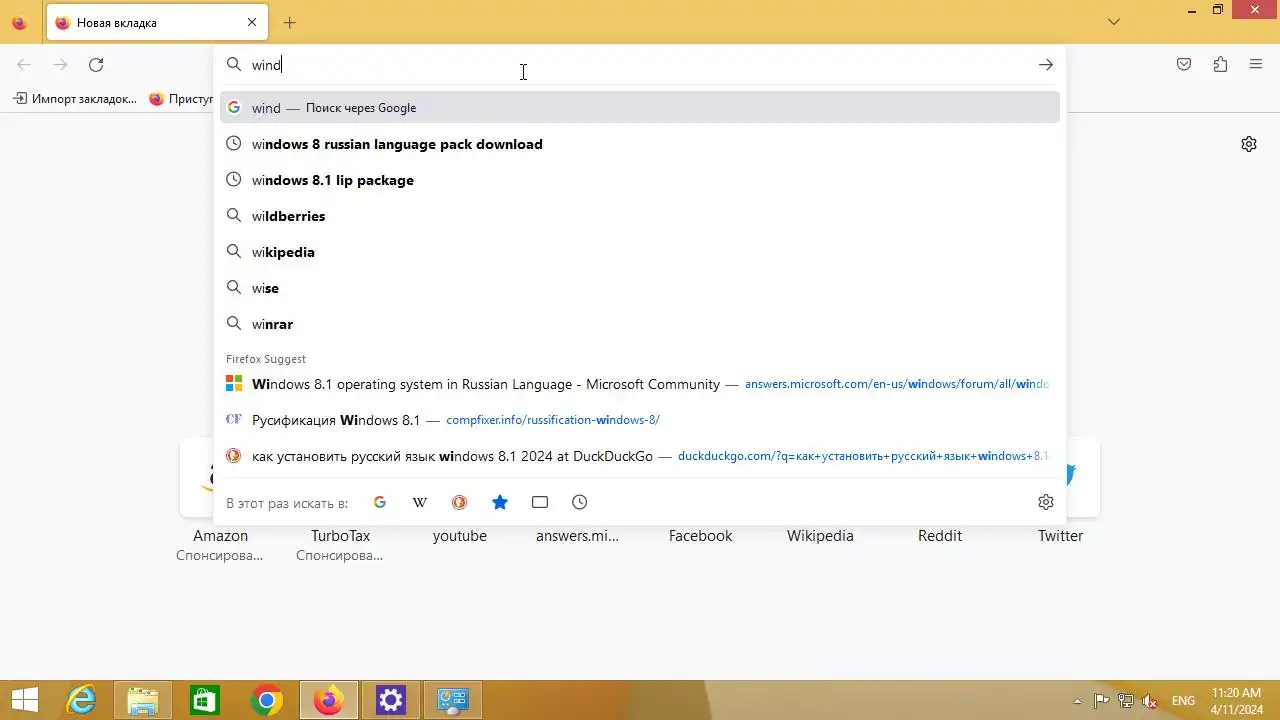Open search settings gear in dropdown
This screenshot has height=720, width=1280.
point(1046,502)
